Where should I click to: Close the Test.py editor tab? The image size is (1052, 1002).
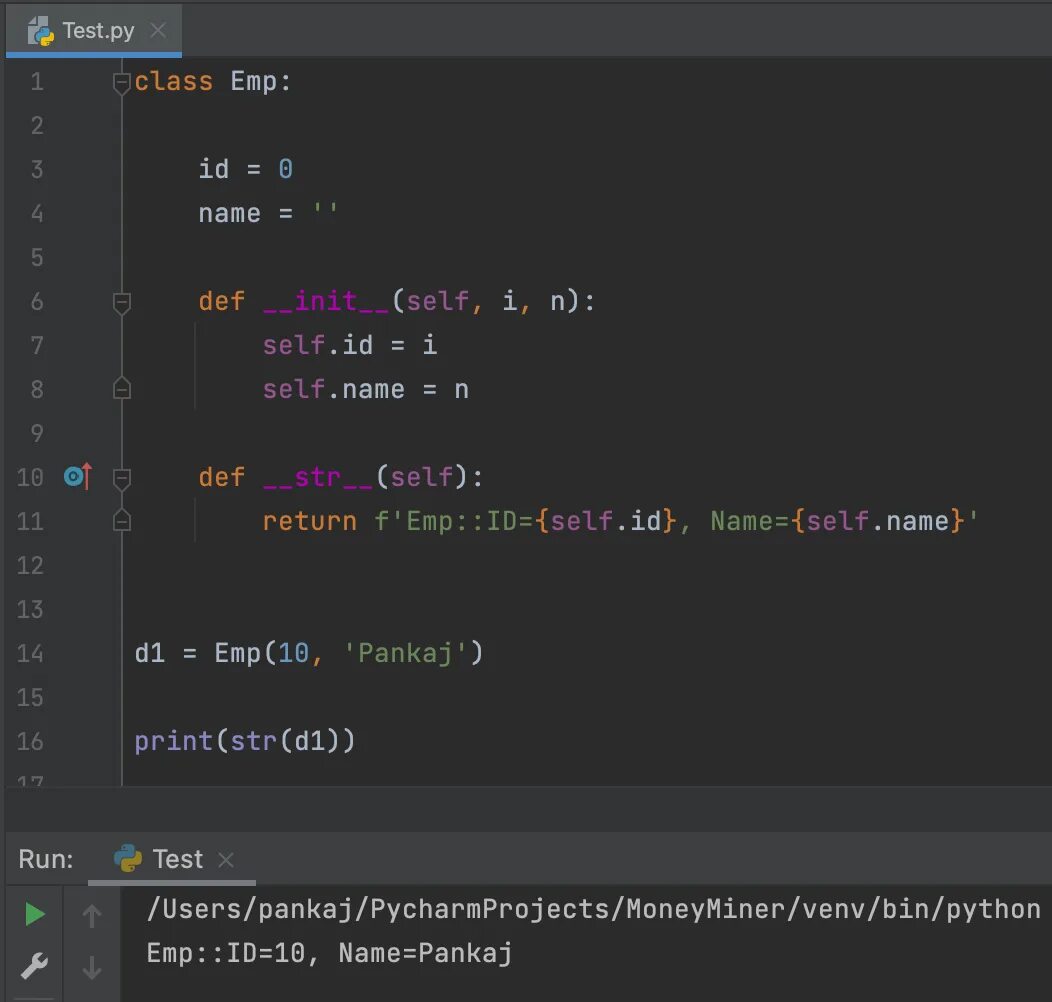point(157,30)
